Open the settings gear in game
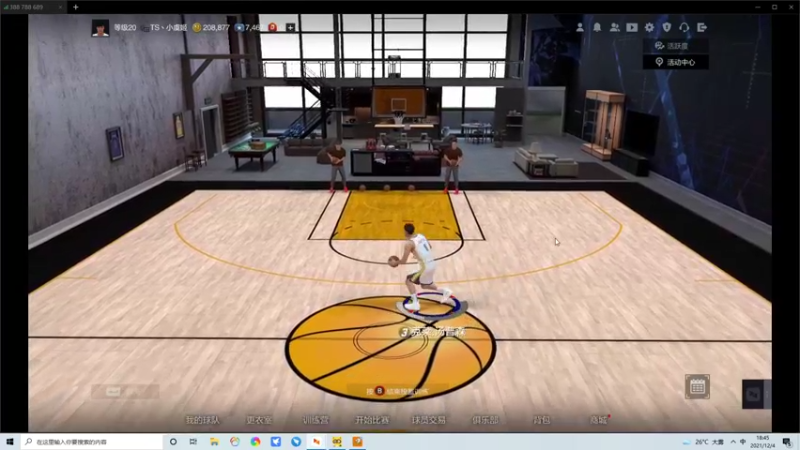800x450 pixels. pyautogui.click(x=649, y=28)
